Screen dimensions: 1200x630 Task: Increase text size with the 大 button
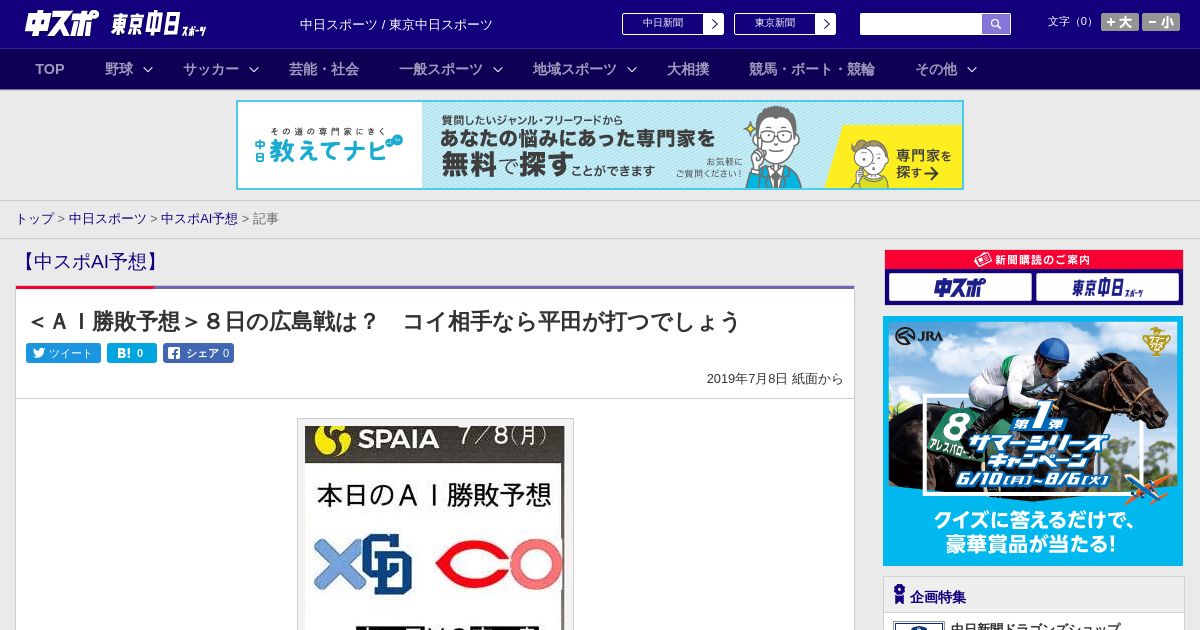click(1120, 22)
